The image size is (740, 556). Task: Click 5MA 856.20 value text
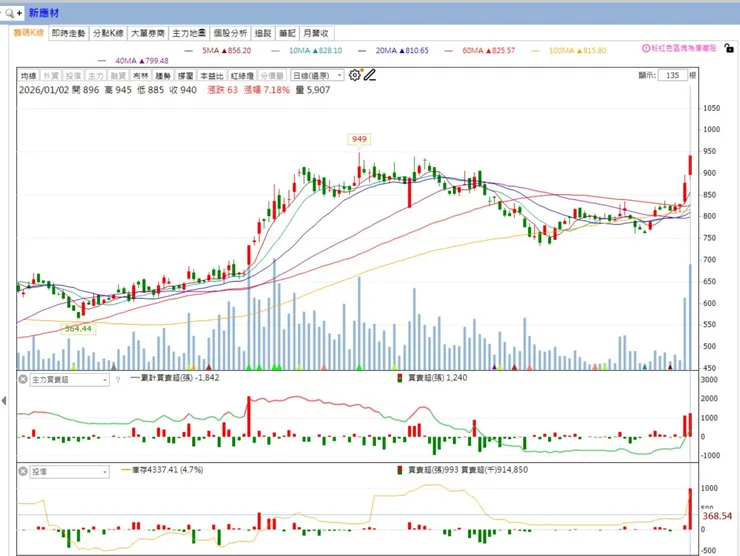click(x=227, y=51)
